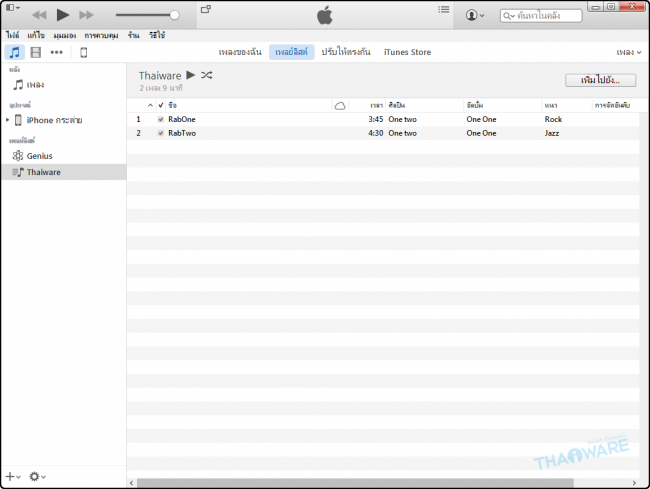The width and height of the screenshot is (650, 489).
Task: Open the ไฟล์ (File) menu
Action: (x=12, y=35)
